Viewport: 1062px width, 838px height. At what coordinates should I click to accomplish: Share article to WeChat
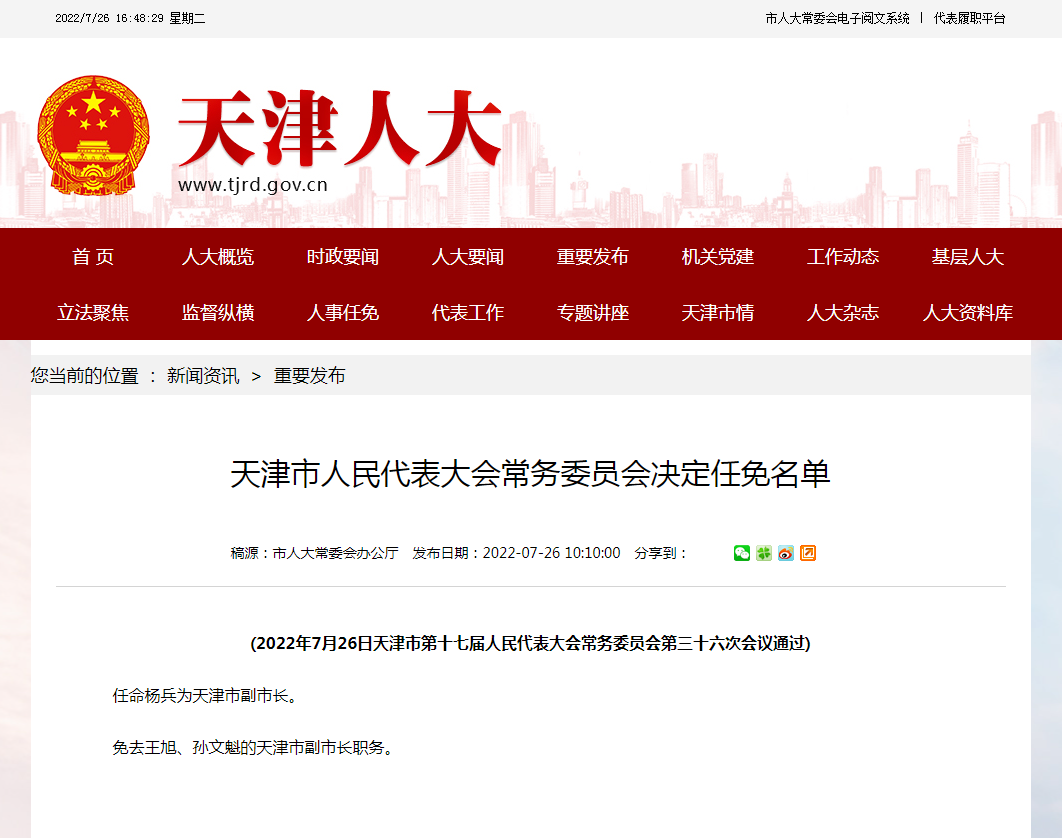[741, 553]
